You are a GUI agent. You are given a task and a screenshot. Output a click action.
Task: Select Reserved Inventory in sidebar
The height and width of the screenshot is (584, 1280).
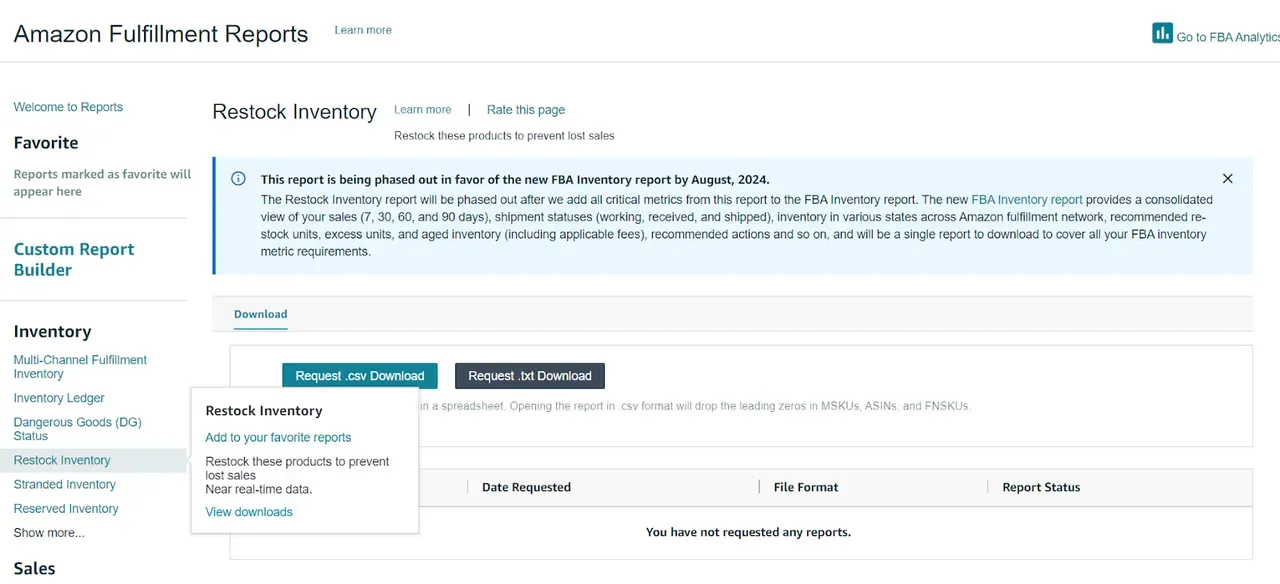[x=66, y=509]
